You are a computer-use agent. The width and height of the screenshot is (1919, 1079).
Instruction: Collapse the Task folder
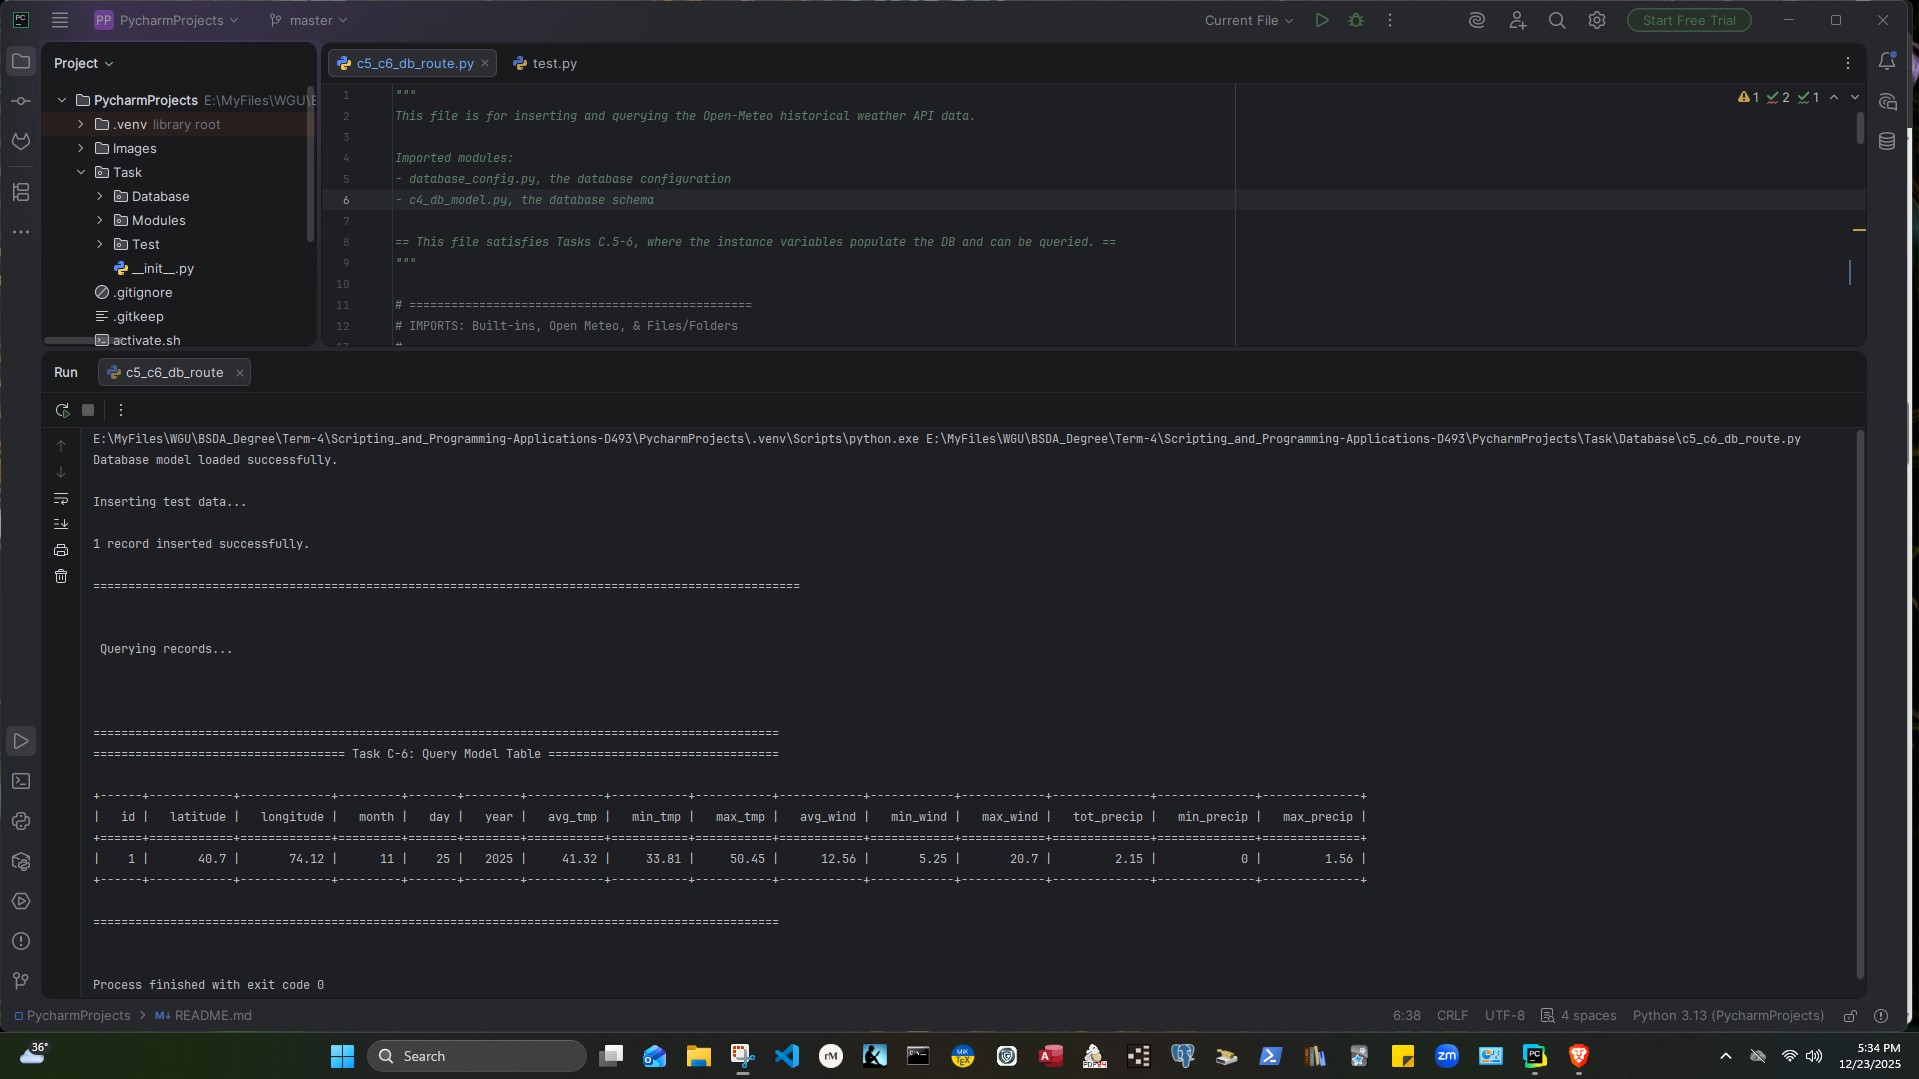pos(81,172)
